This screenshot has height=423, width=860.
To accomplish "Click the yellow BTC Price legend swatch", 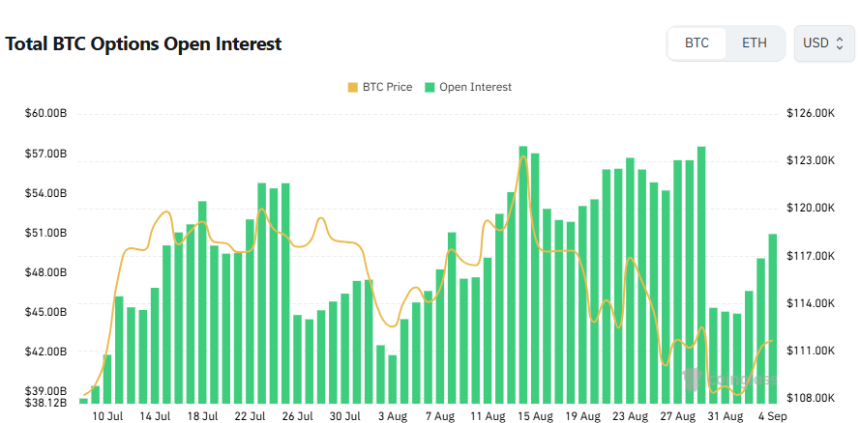I will pyautogui.click(x=352, y=87).
